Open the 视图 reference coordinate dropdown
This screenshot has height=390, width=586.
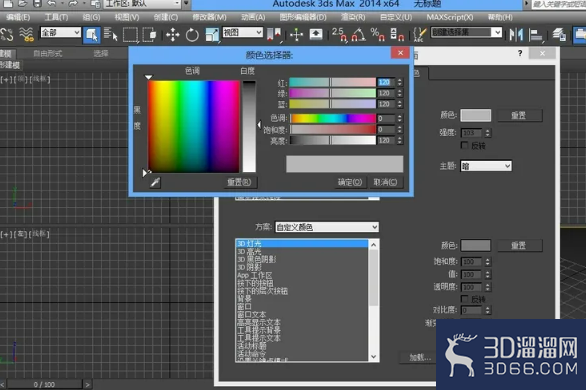[x=243, y=32]
